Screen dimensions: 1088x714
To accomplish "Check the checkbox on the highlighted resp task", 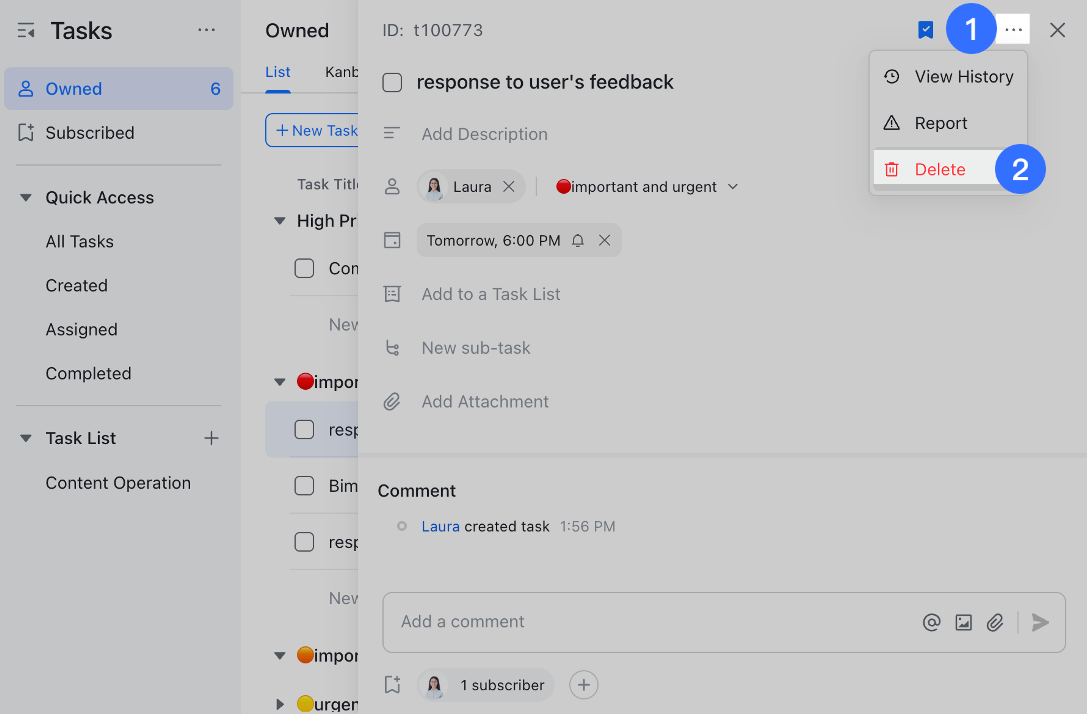I will [x=304, y=428].
